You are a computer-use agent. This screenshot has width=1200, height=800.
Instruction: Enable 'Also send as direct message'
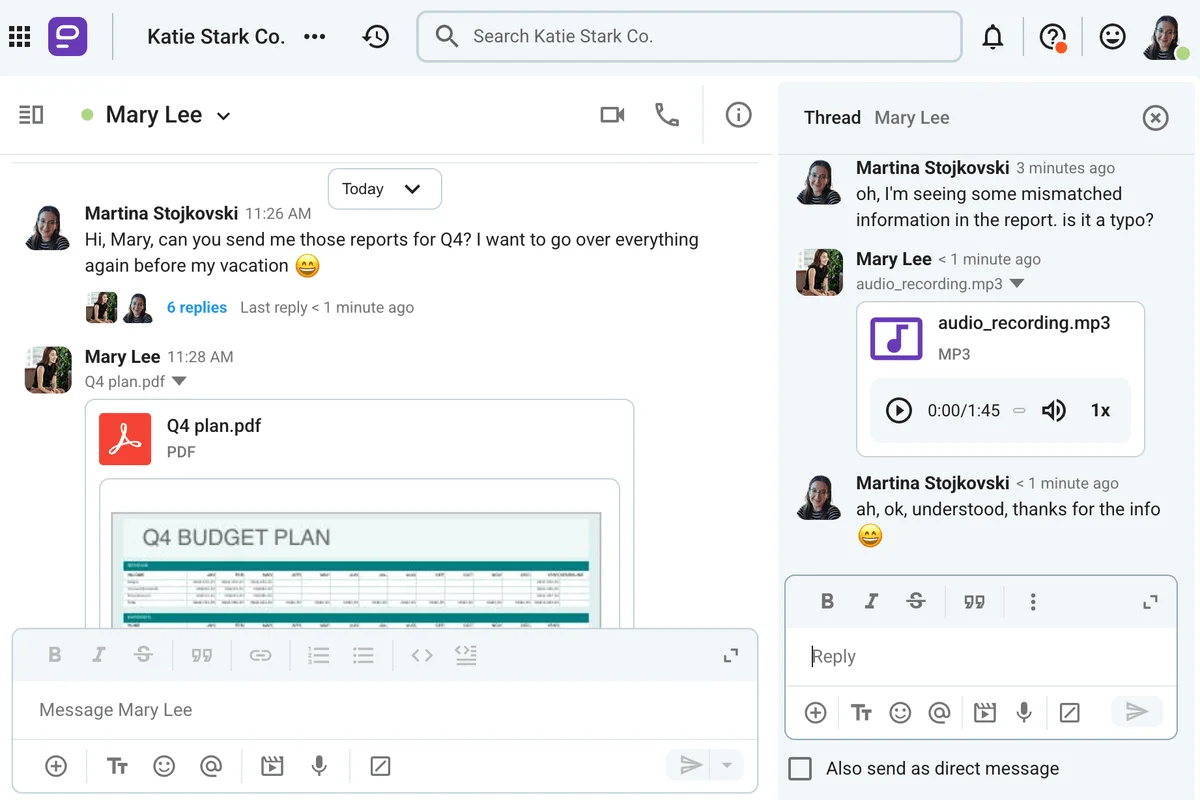[800, 768]
